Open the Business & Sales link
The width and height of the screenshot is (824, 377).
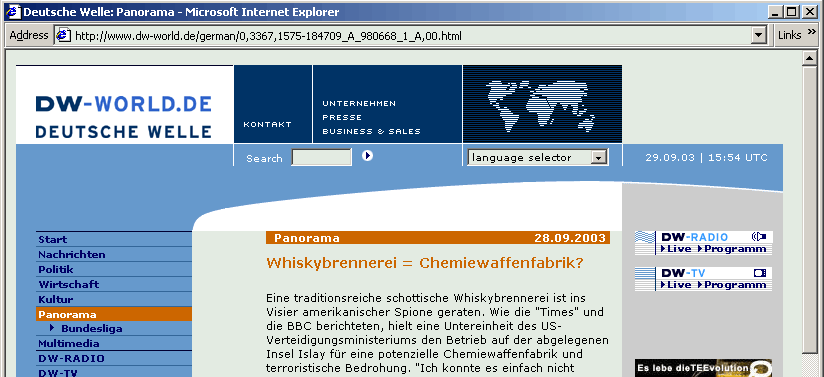pyautogui.click(x=372, y=131)
